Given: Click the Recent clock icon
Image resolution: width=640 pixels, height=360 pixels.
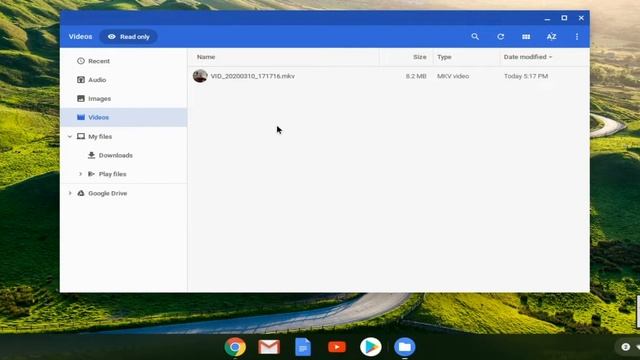Looking at the screenshot, I should 81,61.
